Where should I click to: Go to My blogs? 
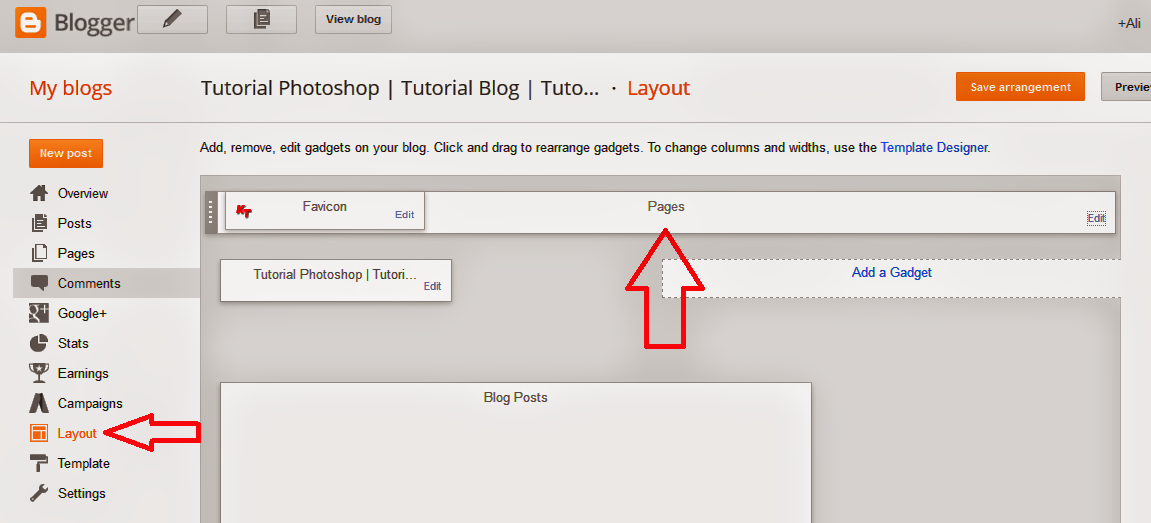tap(70, 88)
